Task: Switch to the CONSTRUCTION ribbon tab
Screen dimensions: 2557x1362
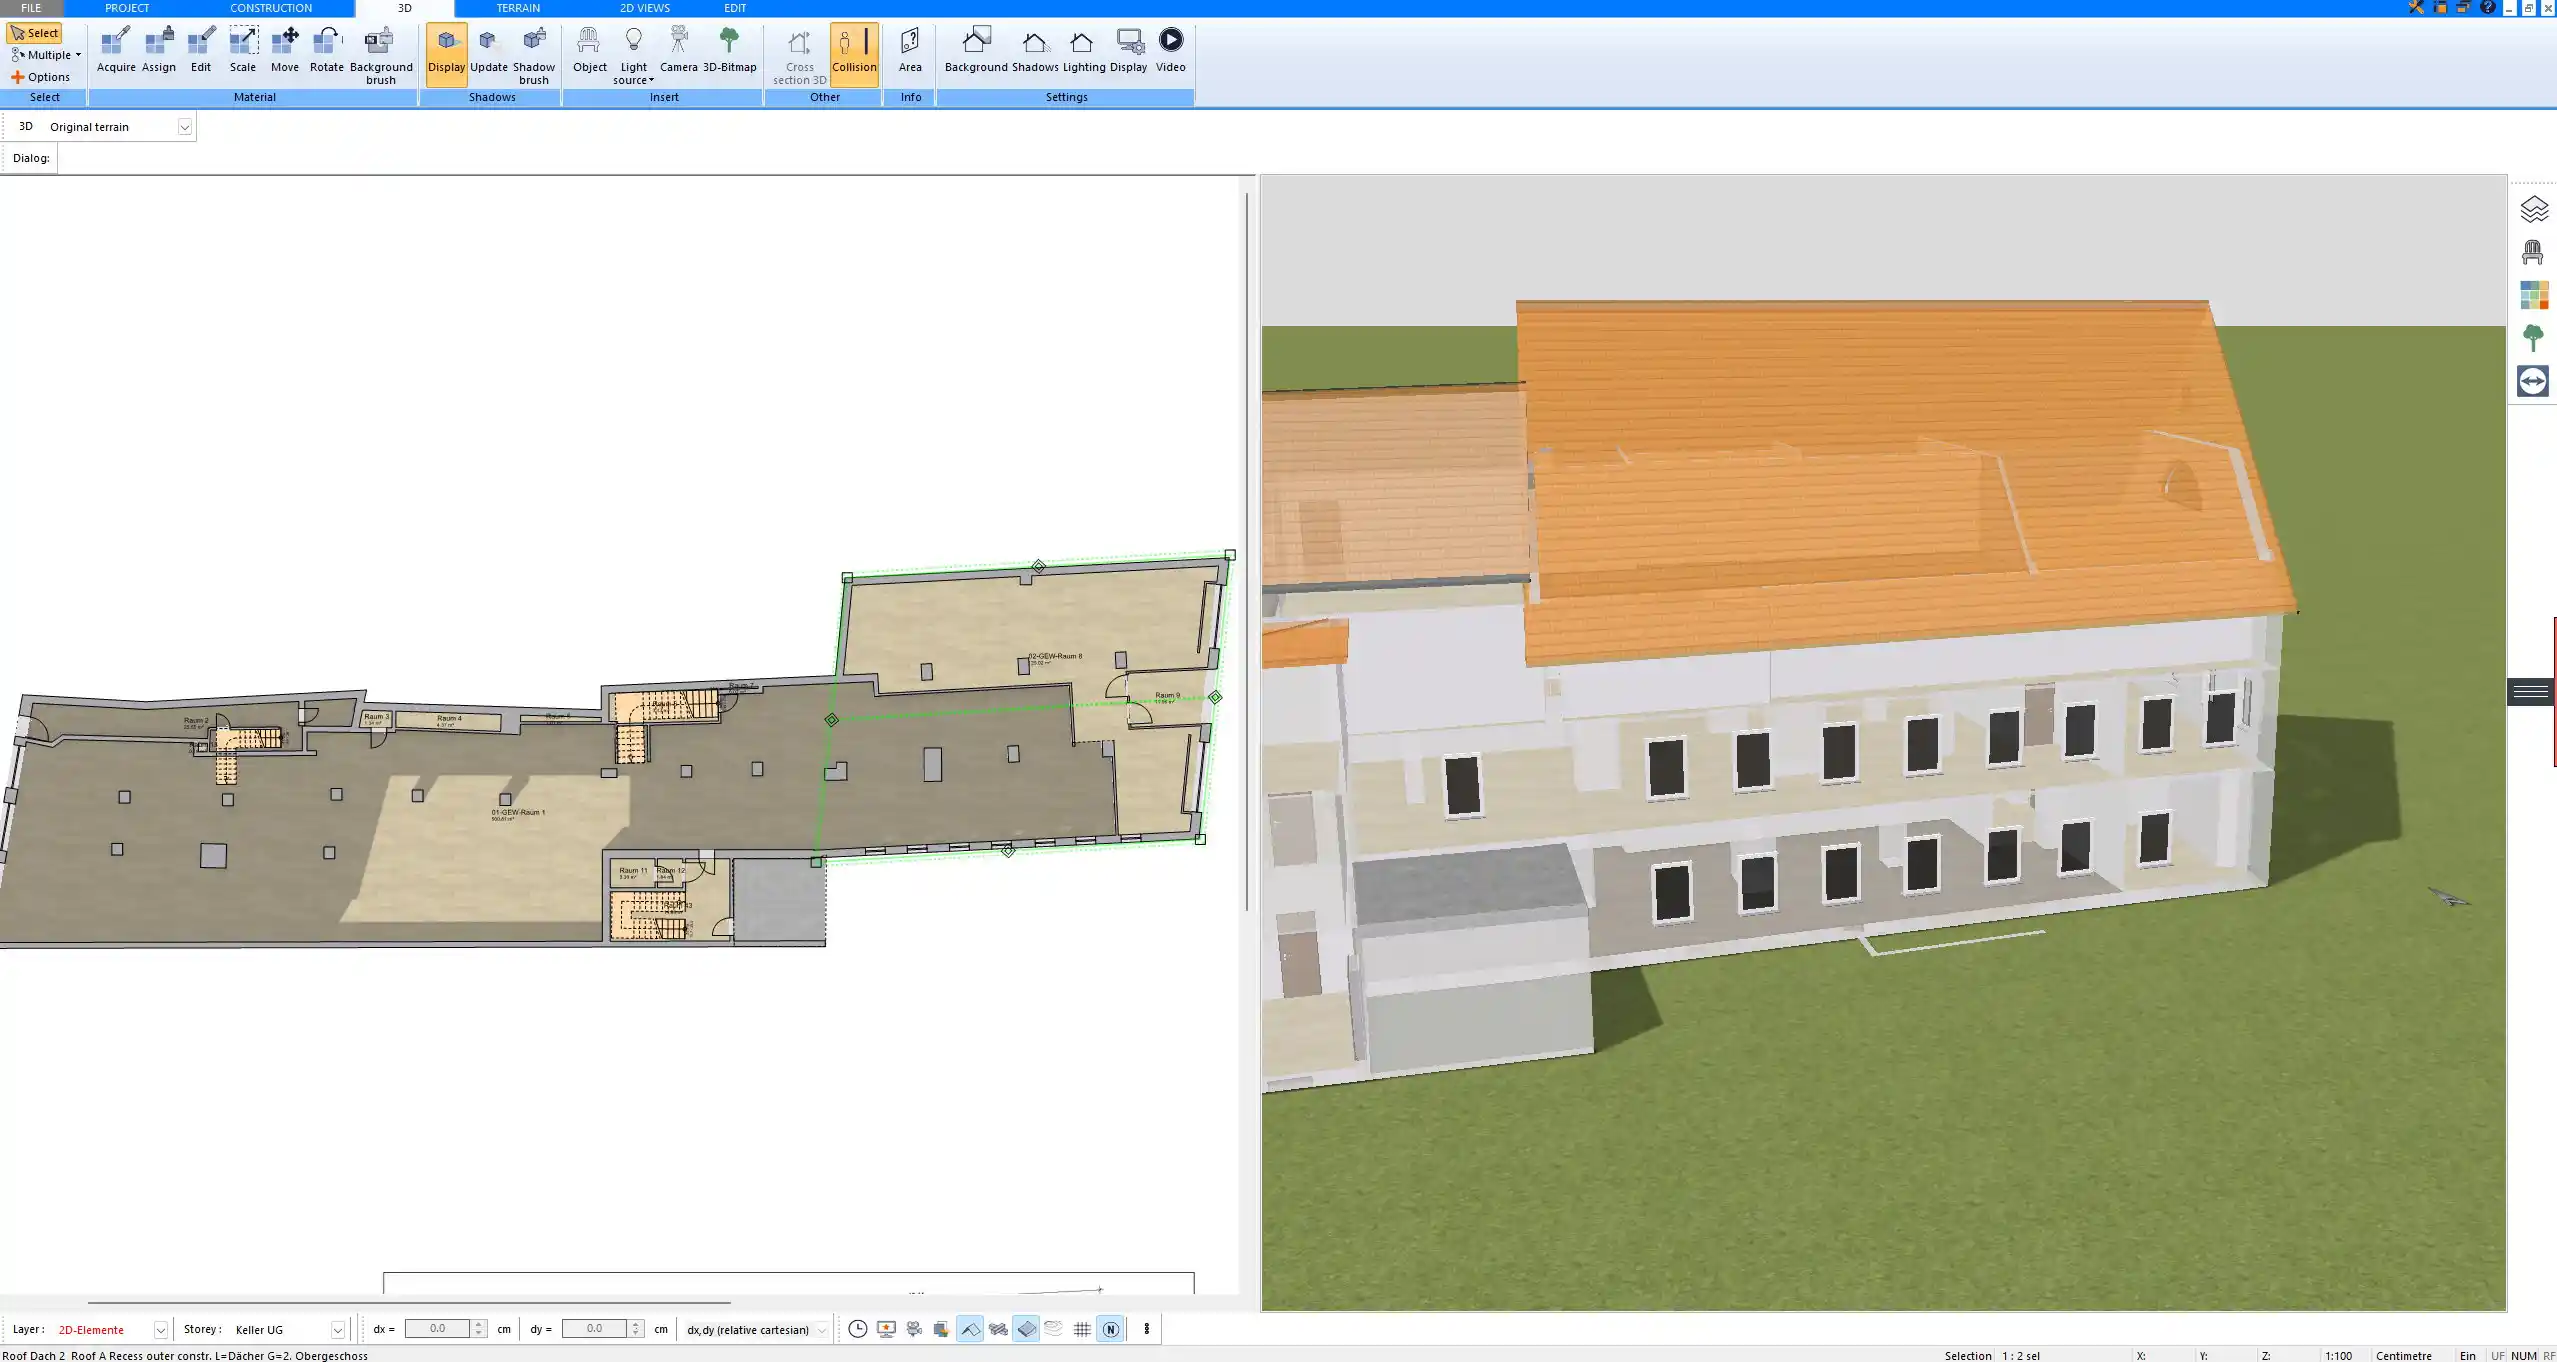Action: pos(270,7)
